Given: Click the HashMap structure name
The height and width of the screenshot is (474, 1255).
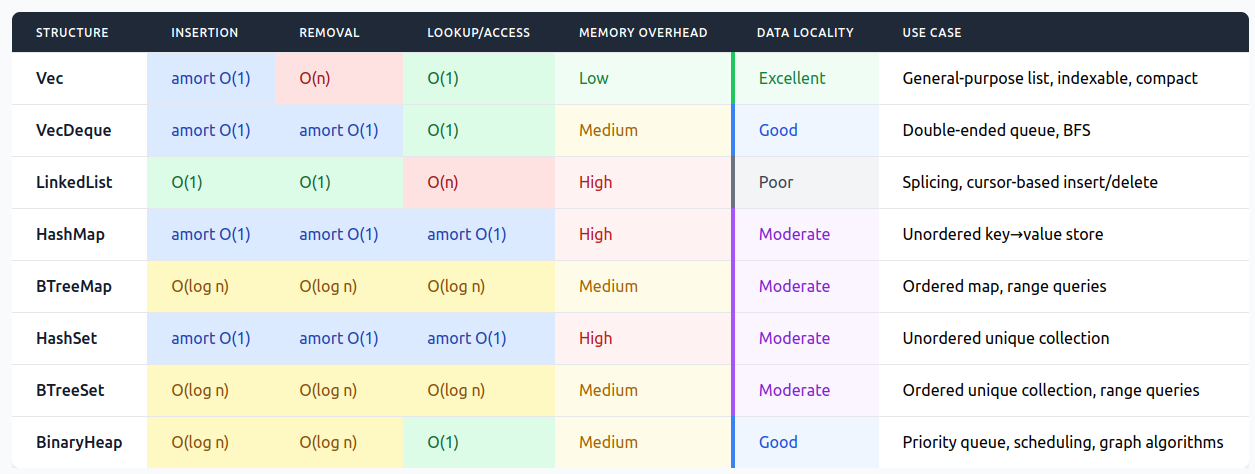Looking at the screenshot, I should tap(70, 234).
